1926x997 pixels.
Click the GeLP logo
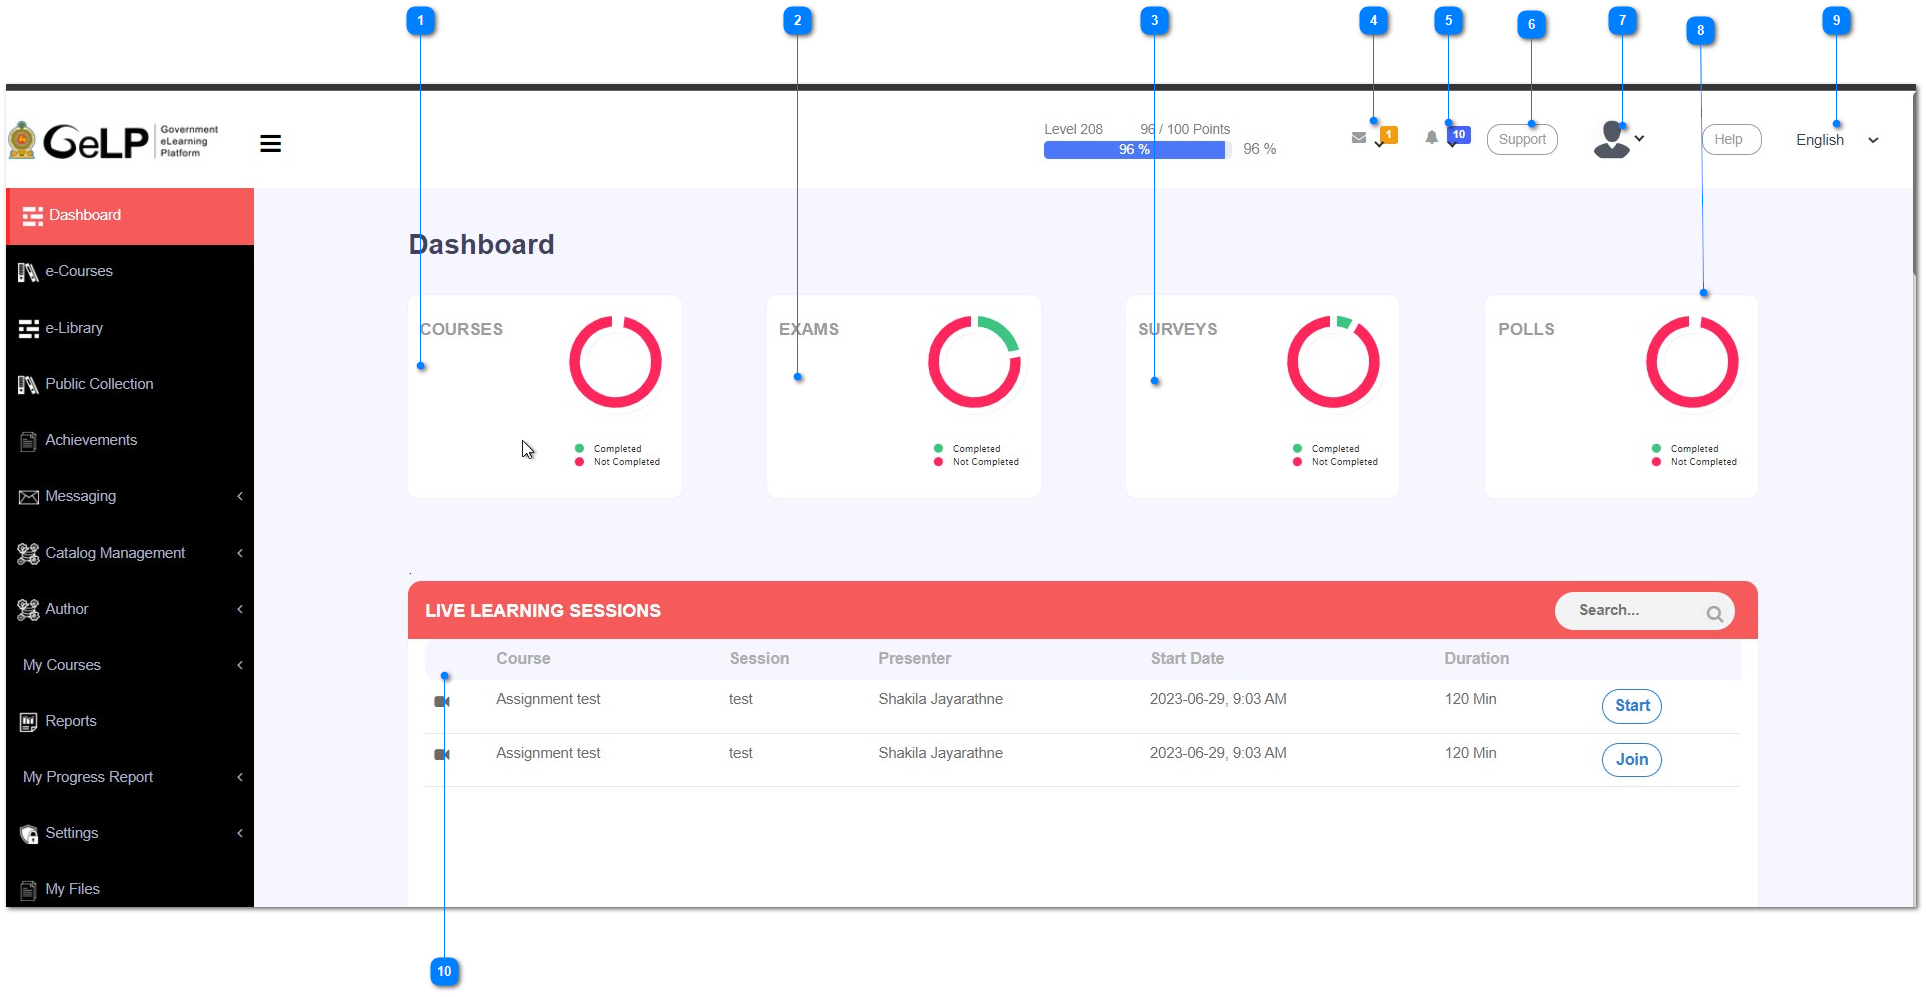click(113, 141)
